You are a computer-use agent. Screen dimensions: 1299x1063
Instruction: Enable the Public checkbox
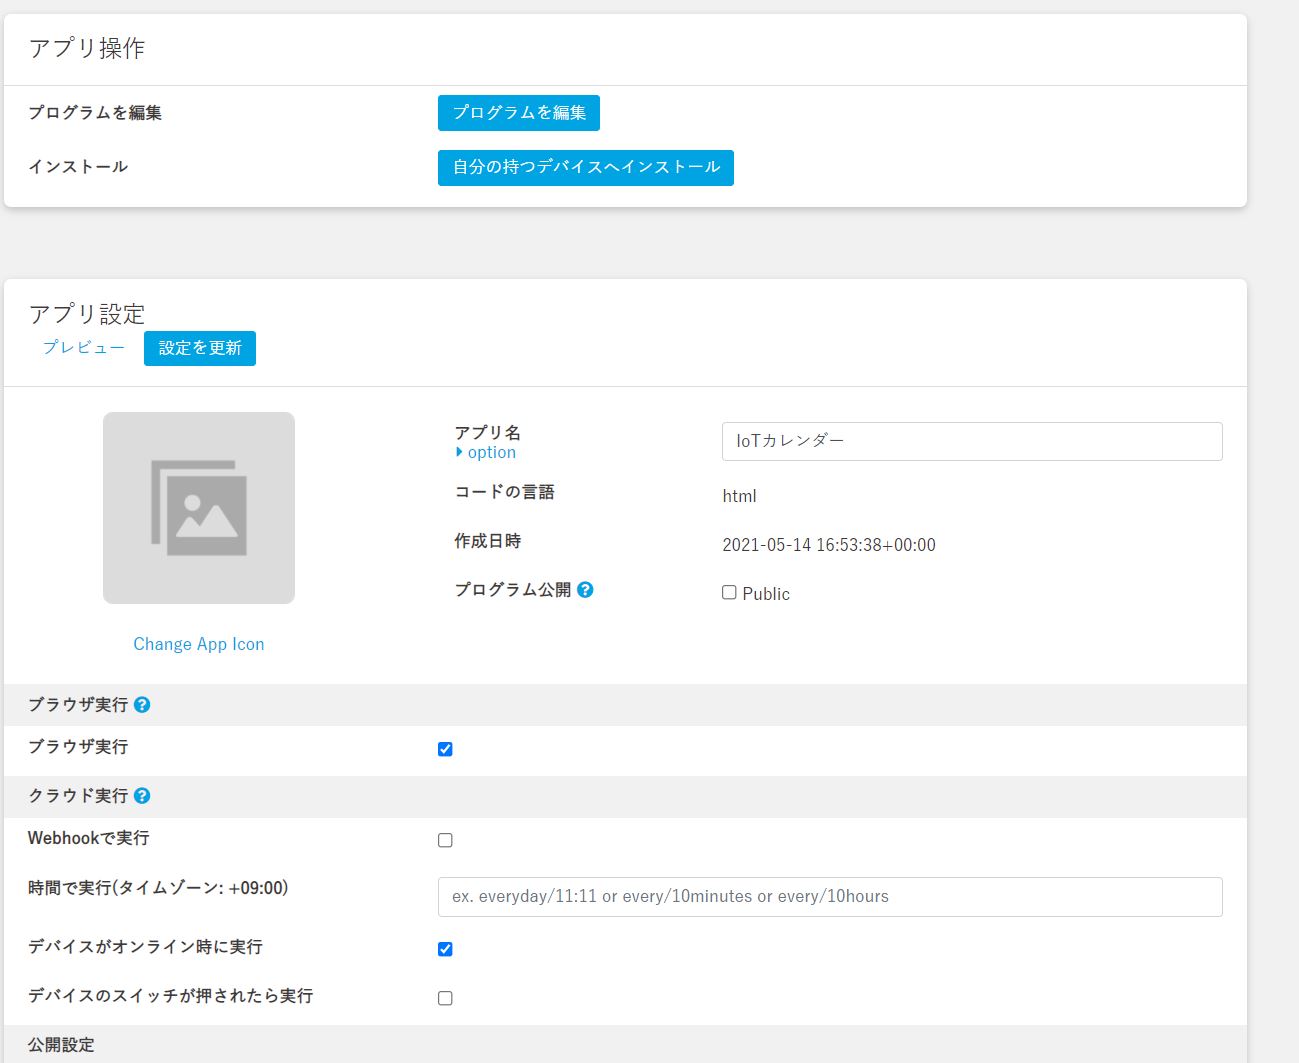(729, 593)
